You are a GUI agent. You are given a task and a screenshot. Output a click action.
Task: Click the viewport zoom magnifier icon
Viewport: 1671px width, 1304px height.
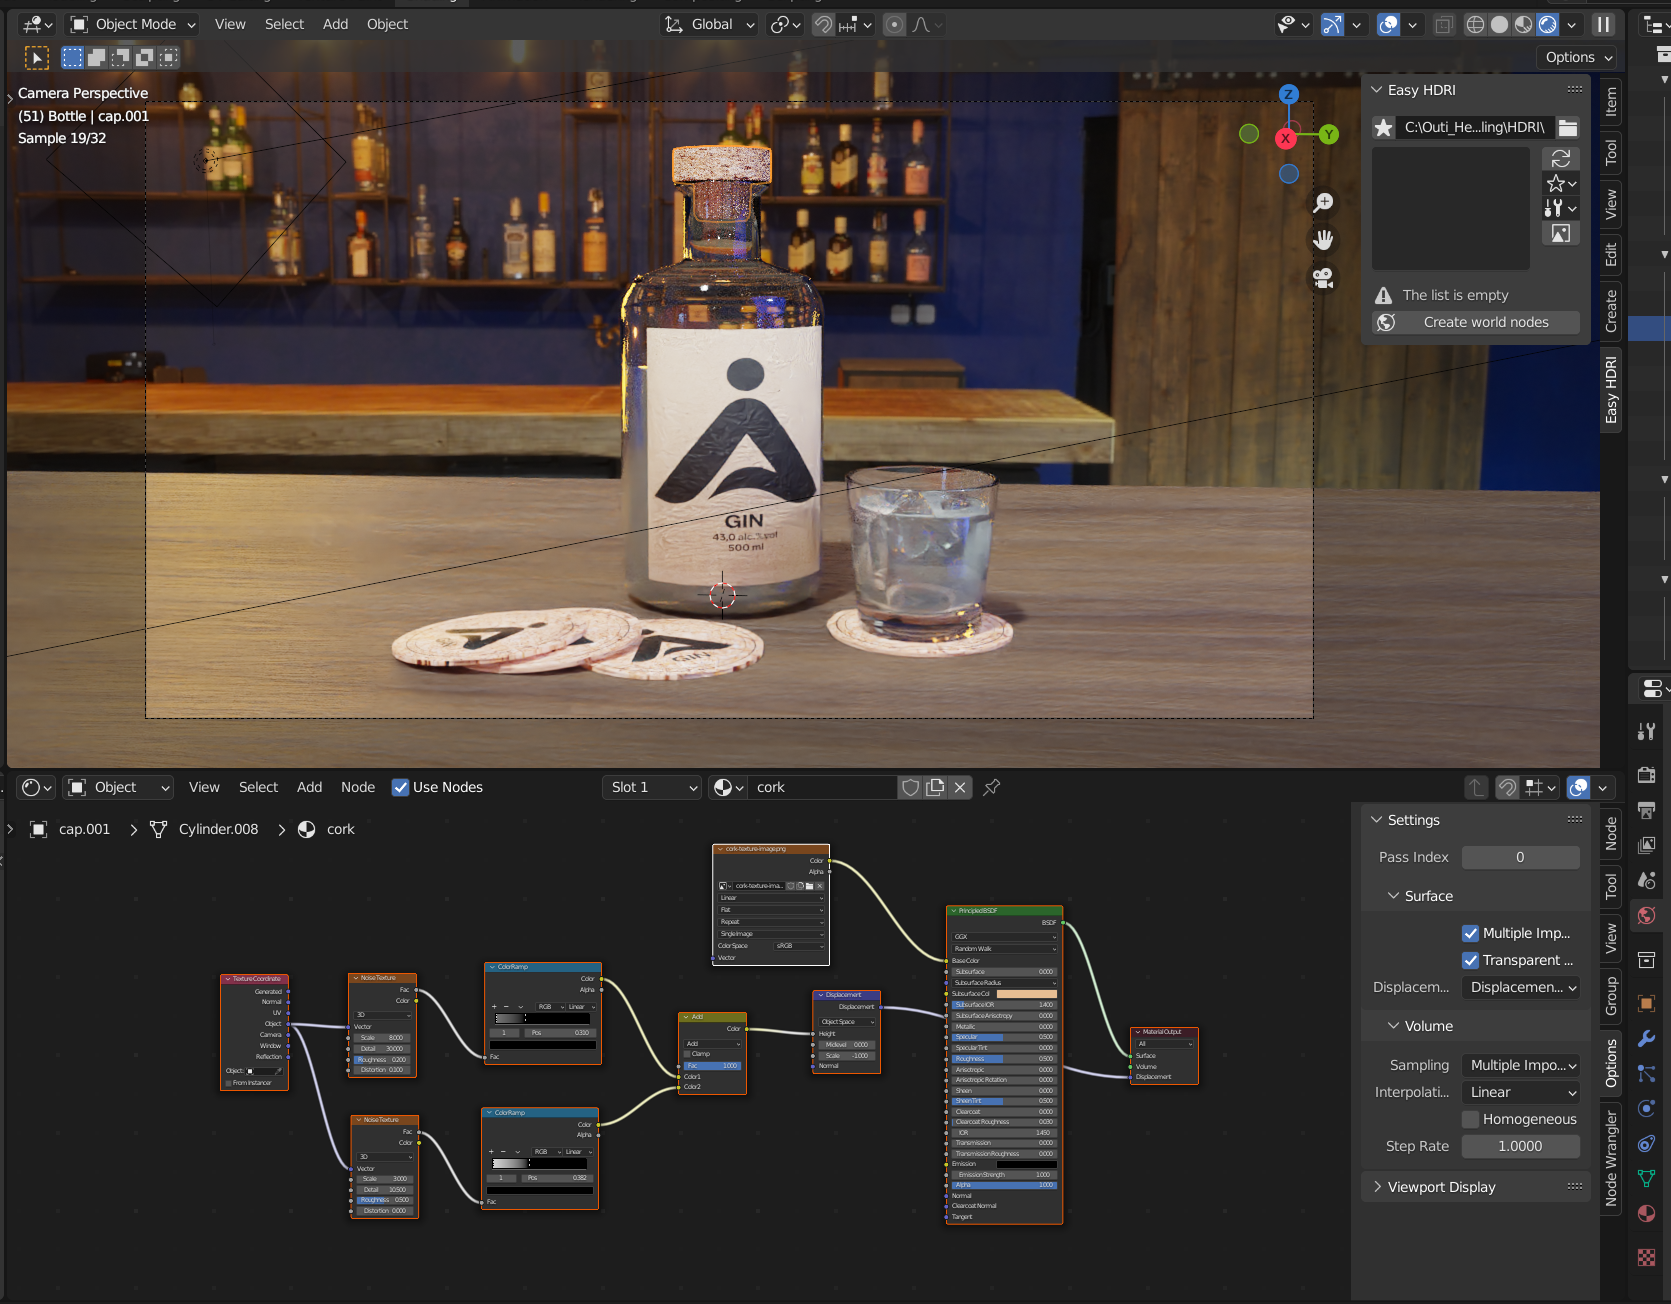coord(1323,203)
